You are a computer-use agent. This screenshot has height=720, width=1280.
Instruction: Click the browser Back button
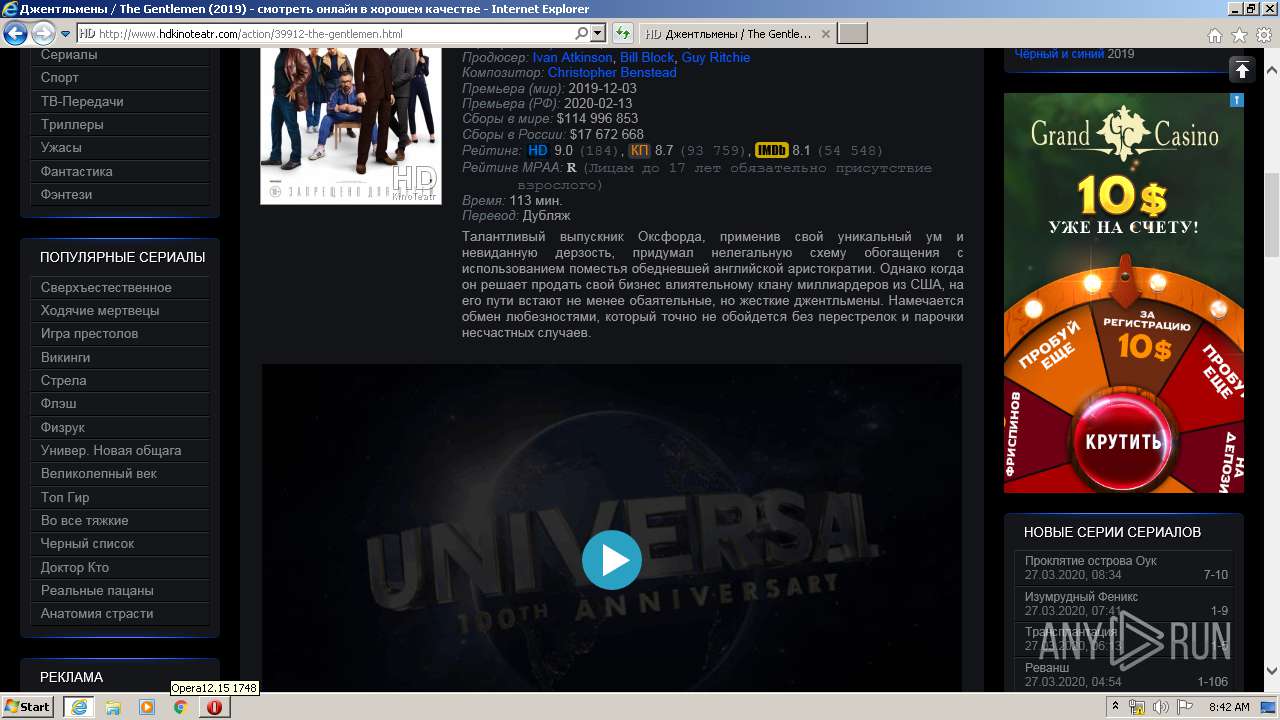point(16,33)
